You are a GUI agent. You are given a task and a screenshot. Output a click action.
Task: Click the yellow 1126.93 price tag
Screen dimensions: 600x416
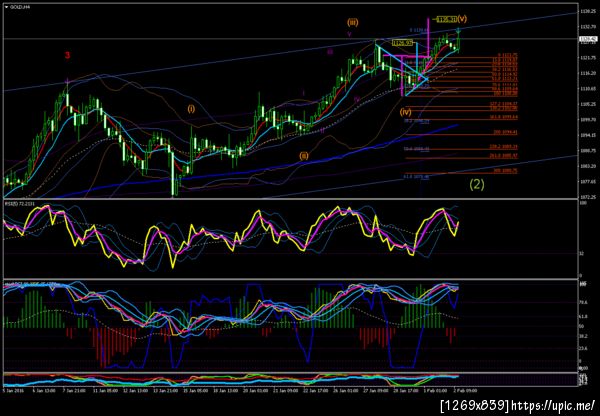pos(403,43)
